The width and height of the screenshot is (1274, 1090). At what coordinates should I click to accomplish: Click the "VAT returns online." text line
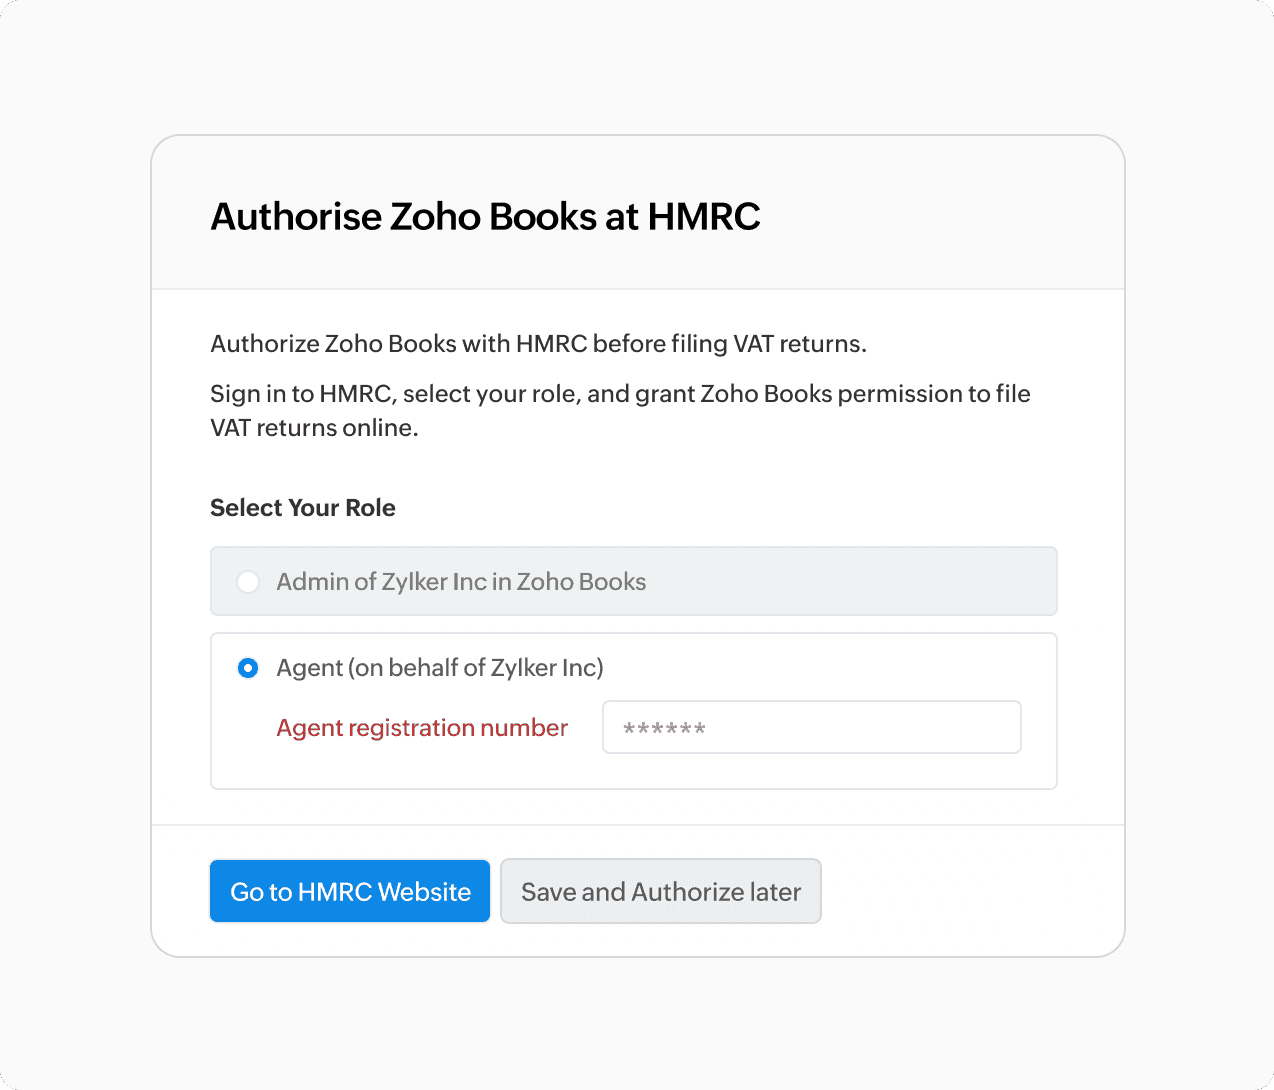pos(314,428)
